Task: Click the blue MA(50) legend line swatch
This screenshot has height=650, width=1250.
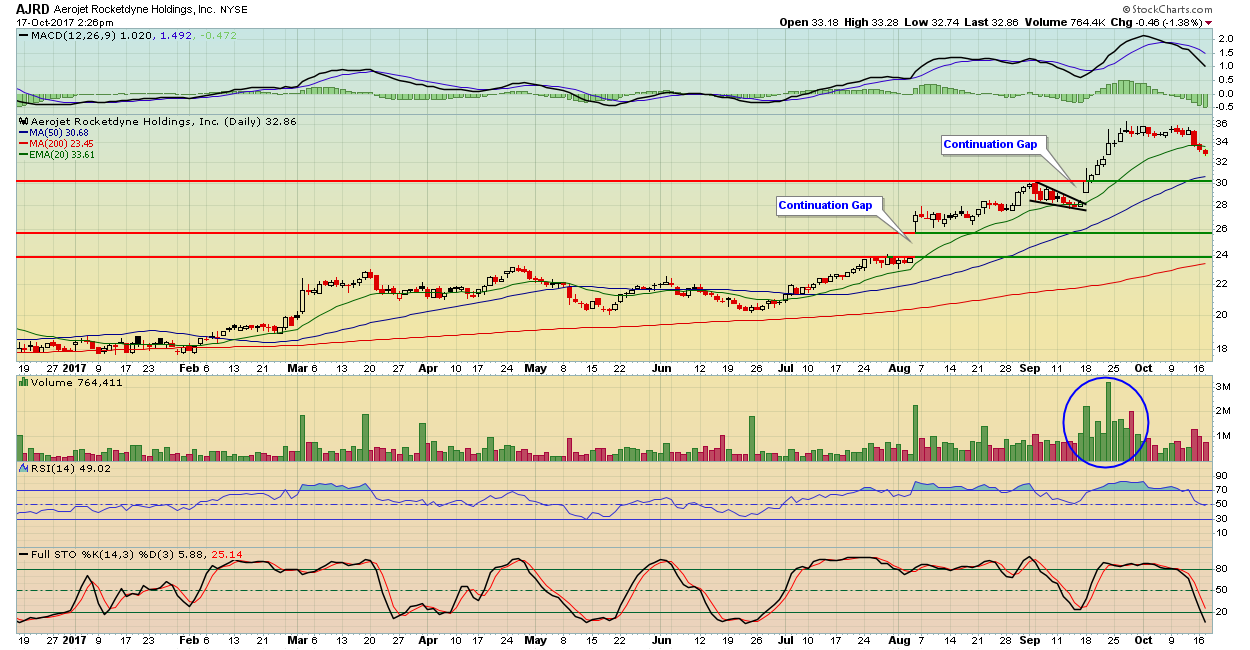Action: pos(23,133)
